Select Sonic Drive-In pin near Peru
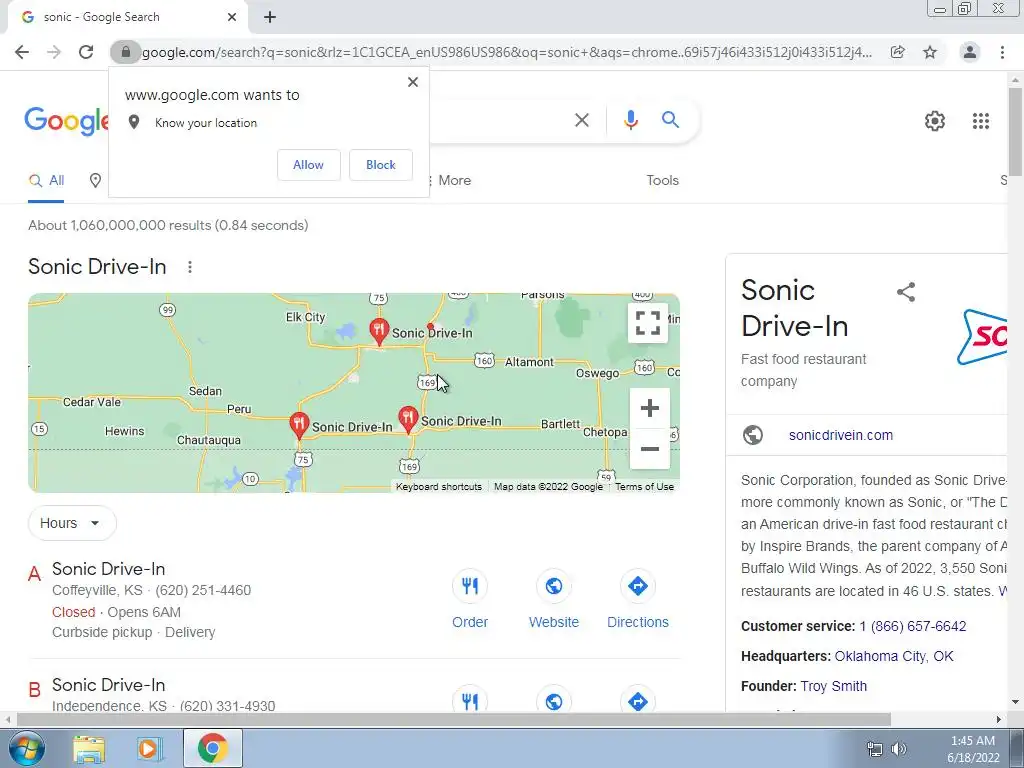Screen dimensions: 1024x768 [x=299, y=426]
